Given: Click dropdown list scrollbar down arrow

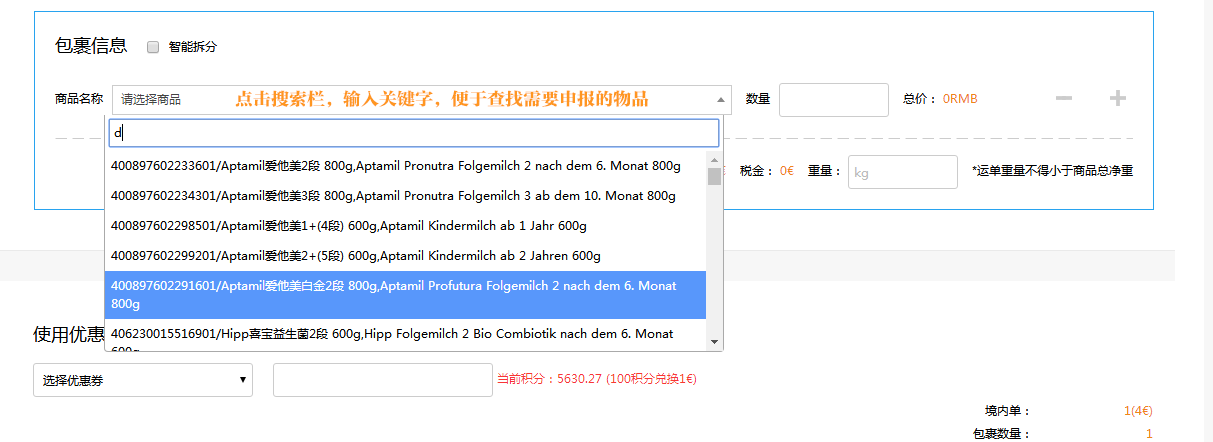Looking at the screenshot, I should pyautogui.click(x=714, y=342).
